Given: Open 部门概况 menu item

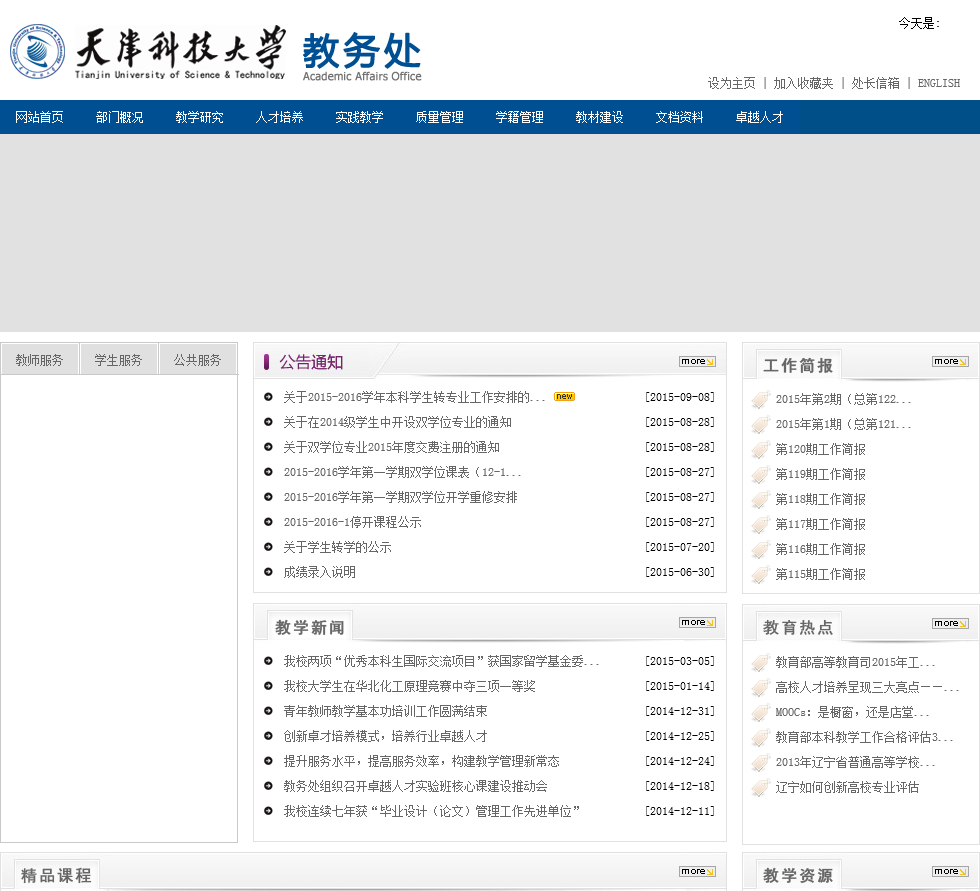Looking at the screenshot, I should (x=119, y=117).
